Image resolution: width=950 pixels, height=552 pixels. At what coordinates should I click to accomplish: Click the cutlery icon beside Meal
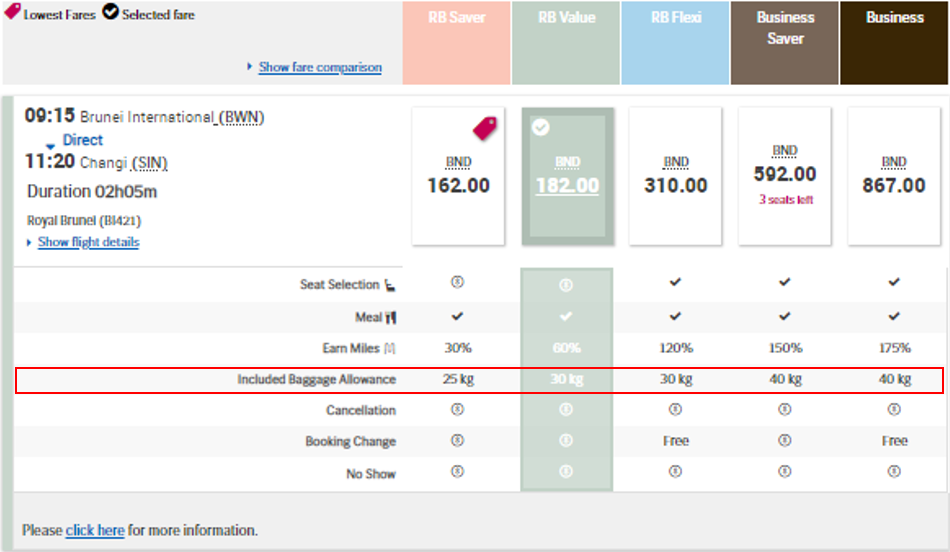click(390, 317)
